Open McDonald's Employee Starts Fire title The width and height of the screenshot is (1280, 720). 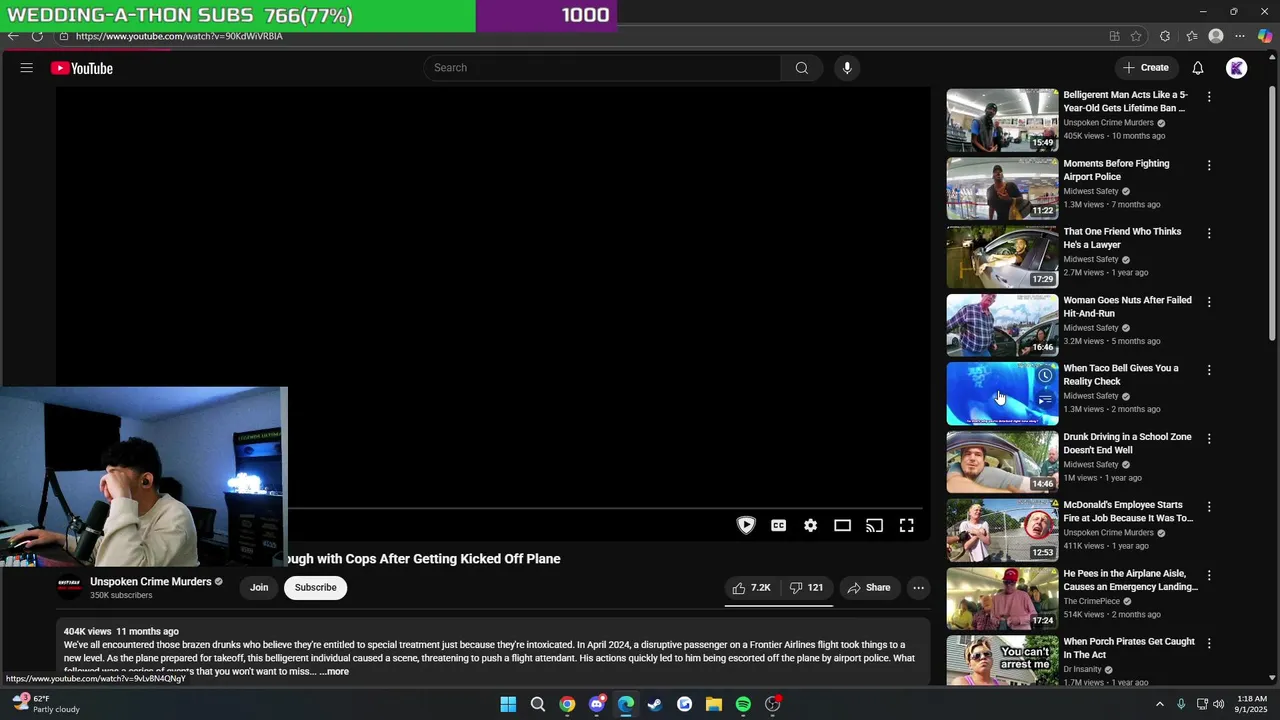[x=1128, y=512]
